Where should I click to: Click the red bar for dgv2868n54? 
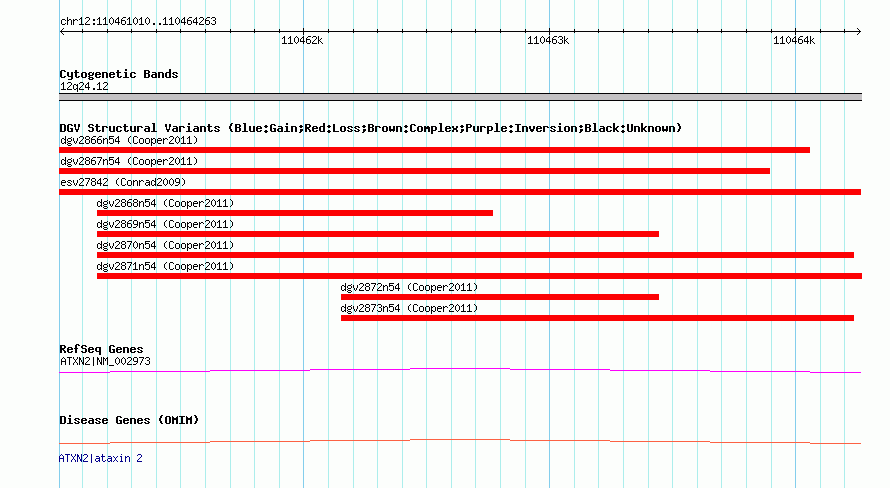click(295, 213)
